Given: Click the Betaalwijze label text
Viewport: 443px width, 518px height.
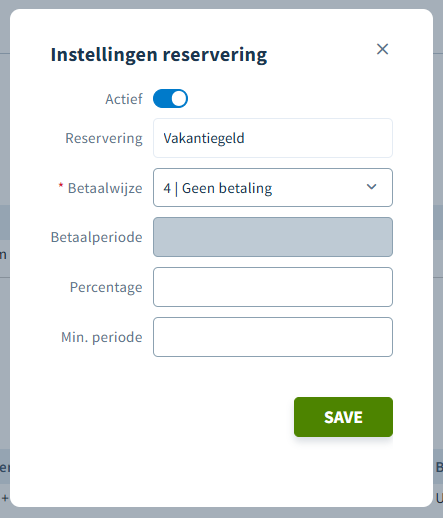Looking at the screenshot, I should (105, 188).
